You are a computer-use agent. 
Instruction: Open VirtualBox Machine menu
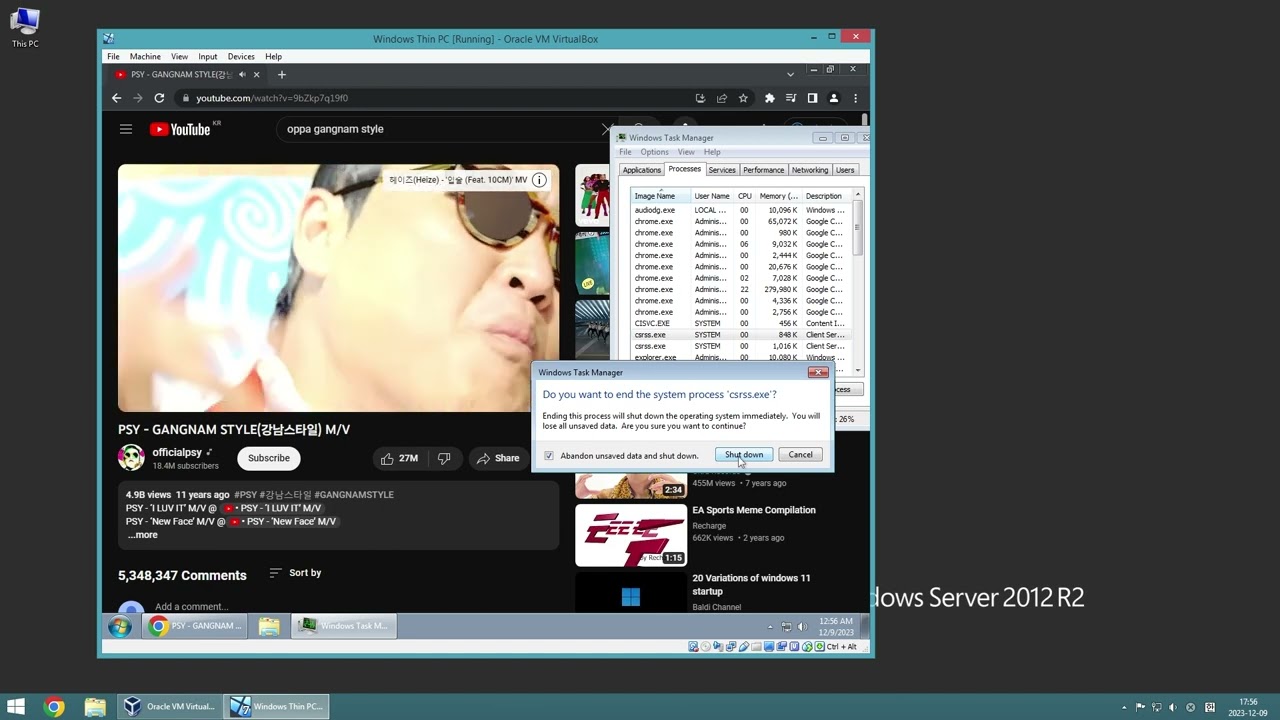[145, 57]
